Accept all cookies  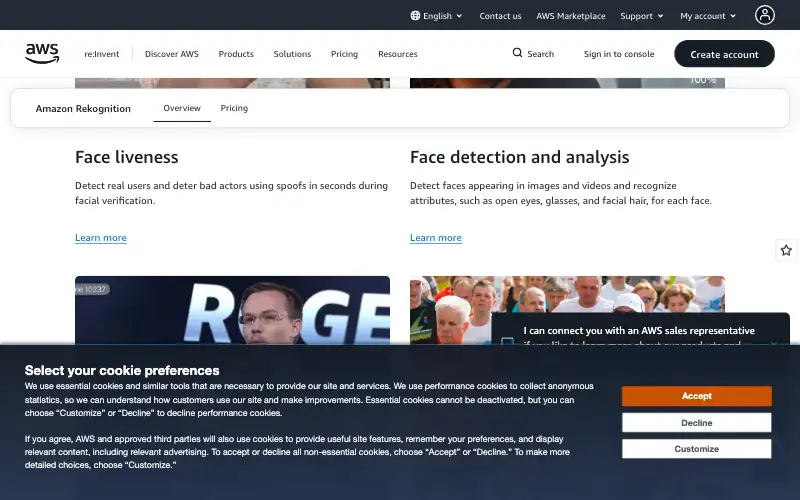(696, 396)
